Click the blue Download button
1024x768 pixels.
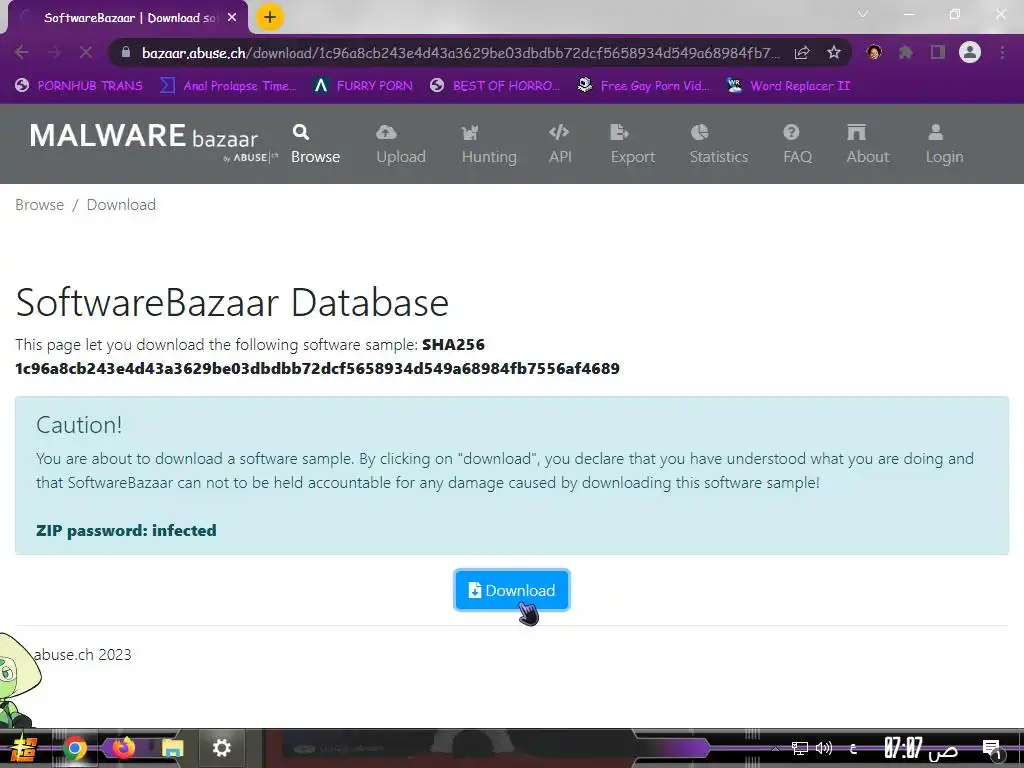[x=511, y=590]
